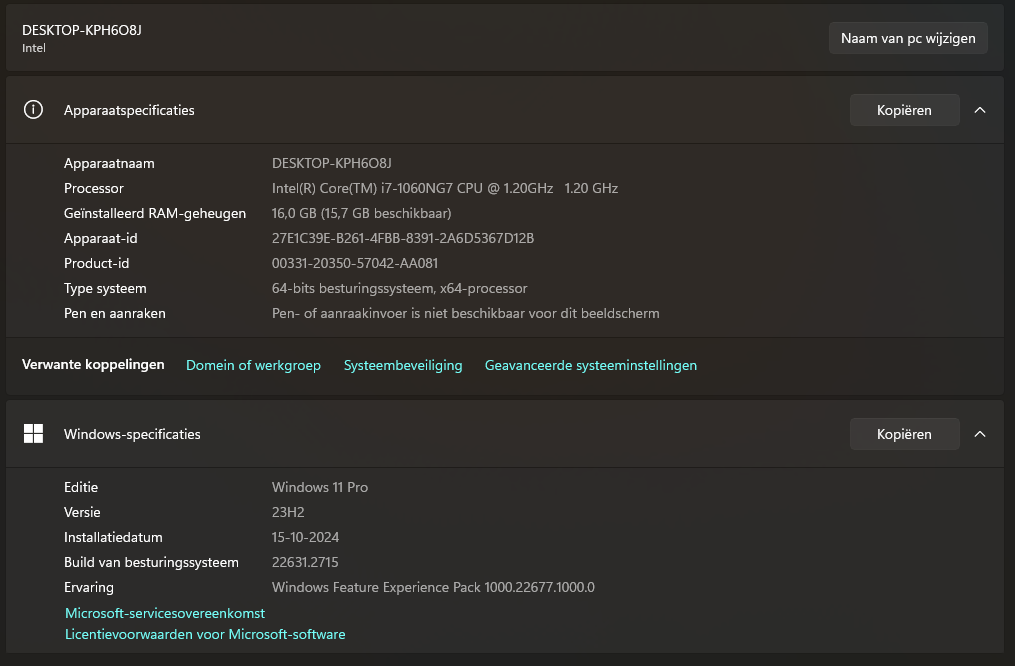
Task: Click the build number 22631.2715
Action: point(305,562)
